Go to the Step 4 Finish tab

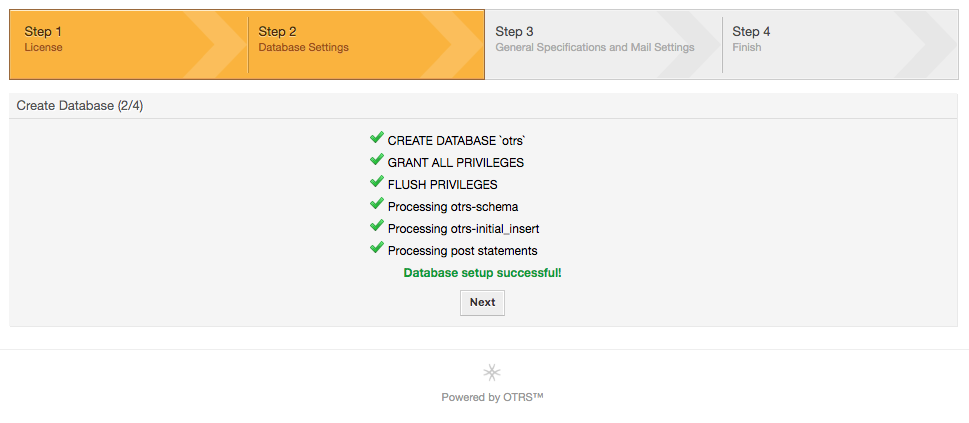click(840, 45)
